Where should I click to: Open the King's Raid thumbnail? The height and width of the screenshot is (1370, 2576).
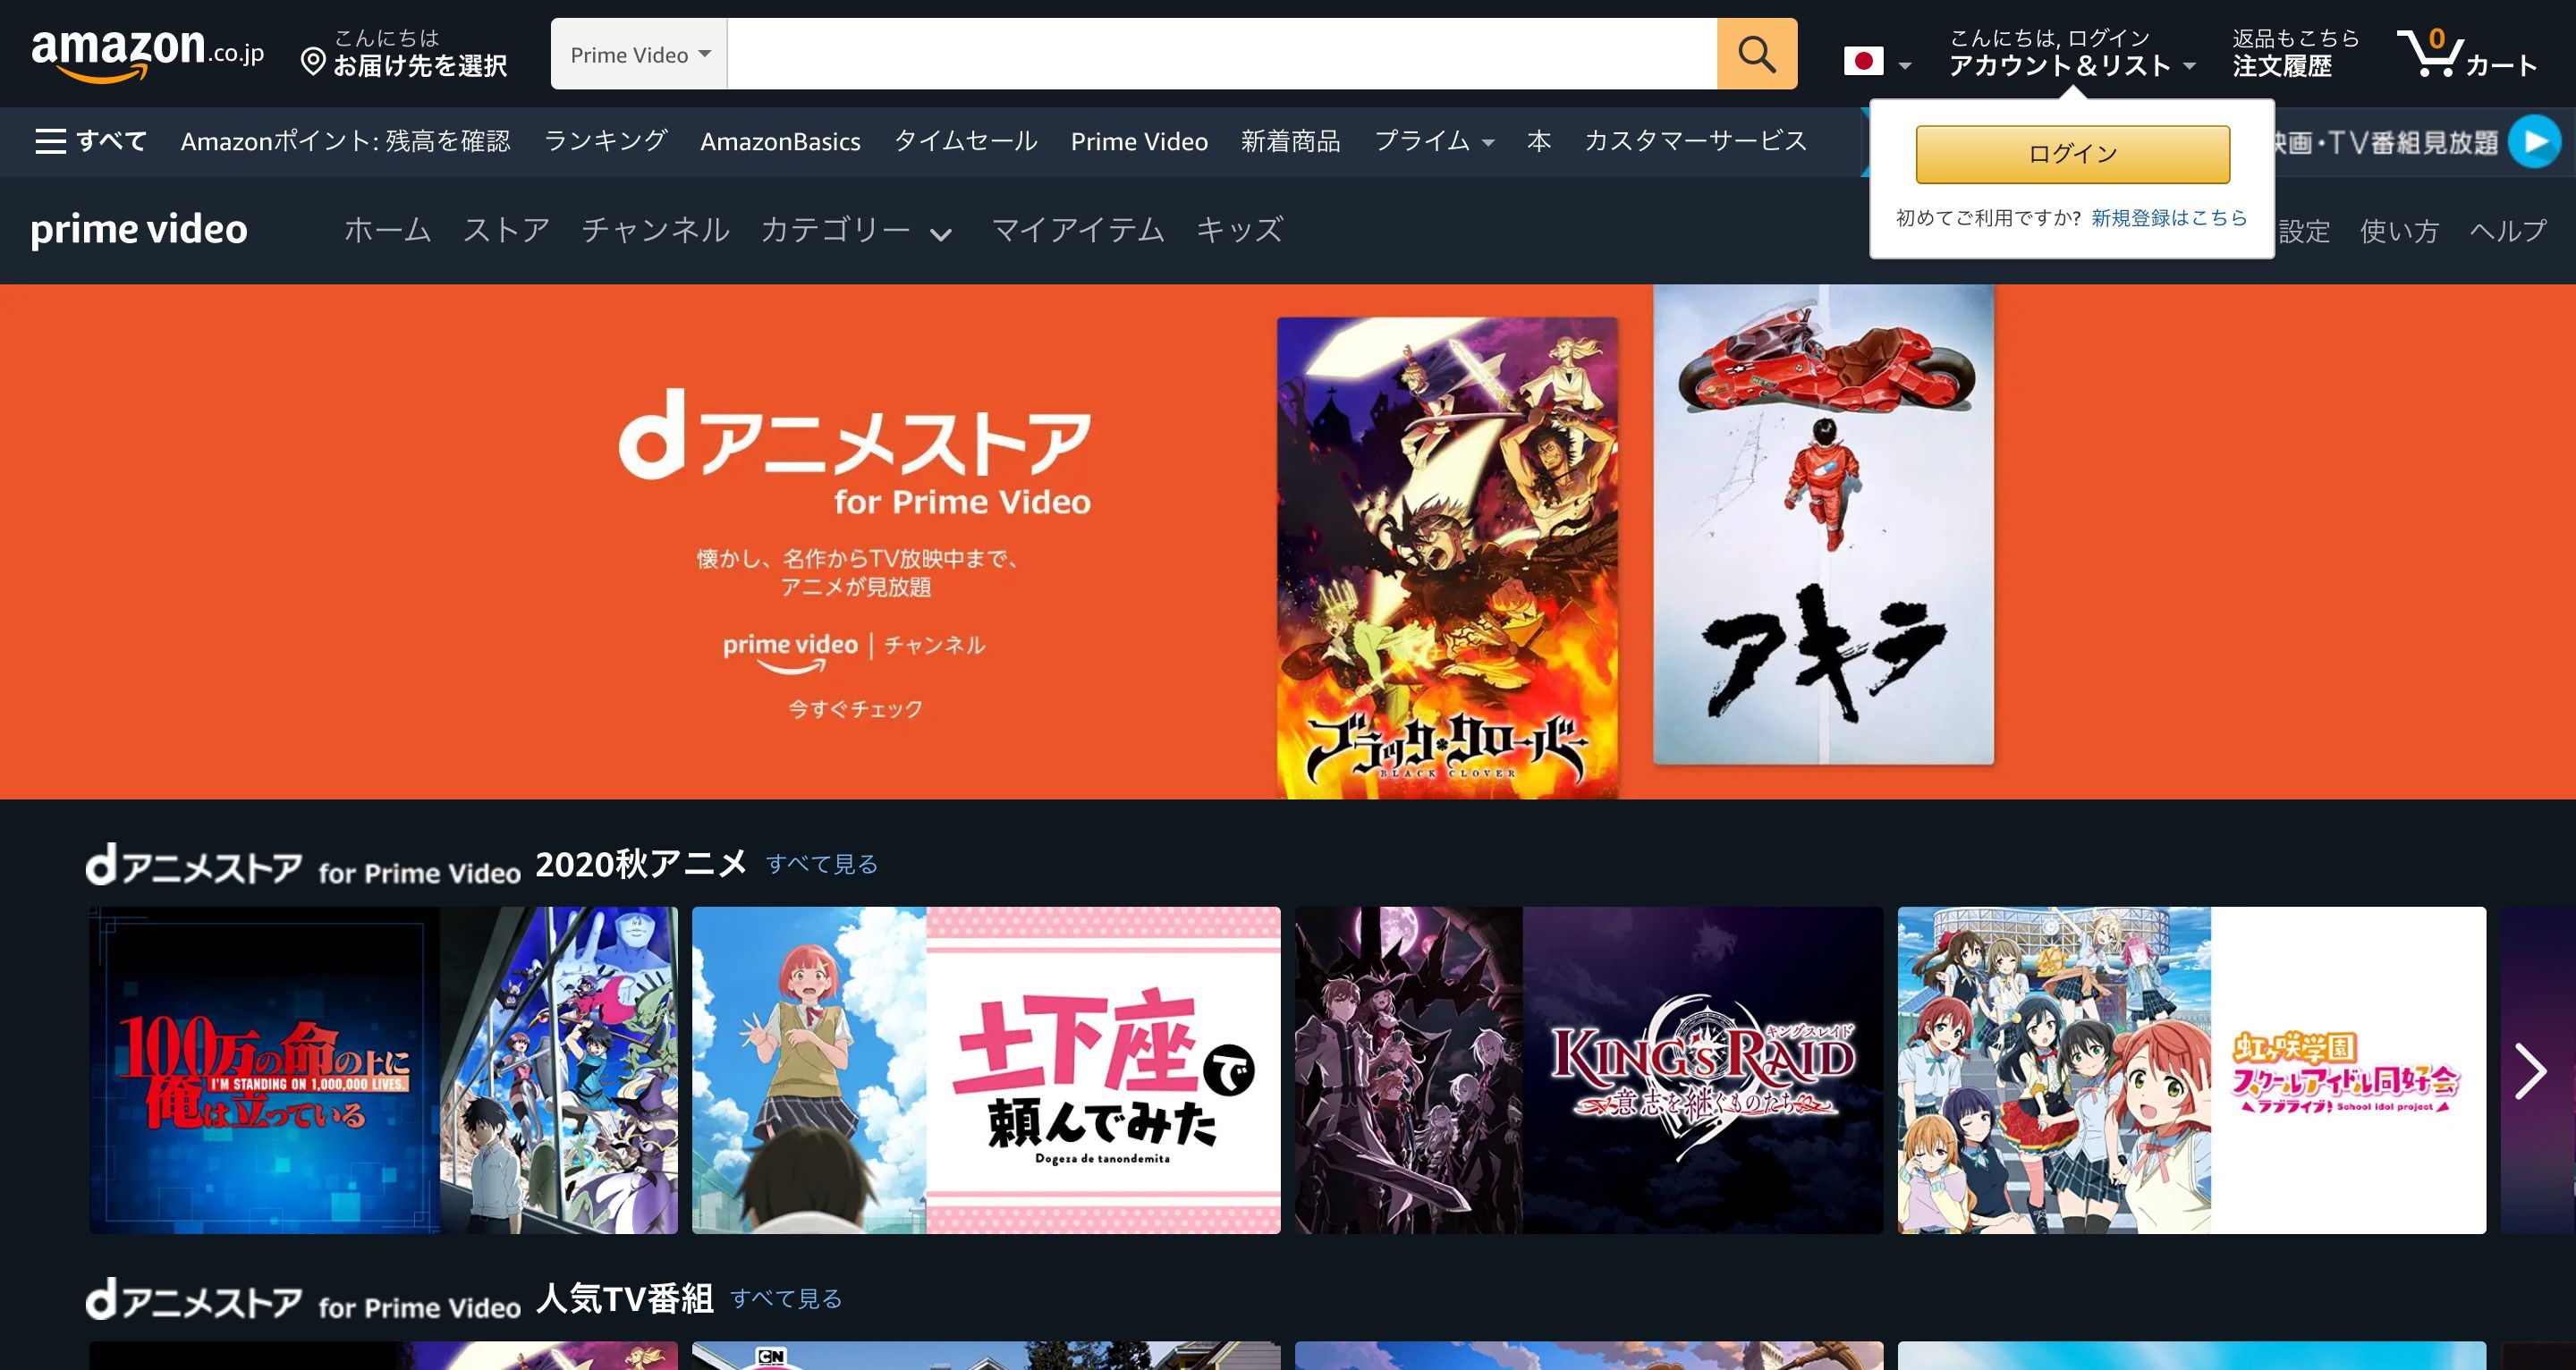(1588, 1070)
